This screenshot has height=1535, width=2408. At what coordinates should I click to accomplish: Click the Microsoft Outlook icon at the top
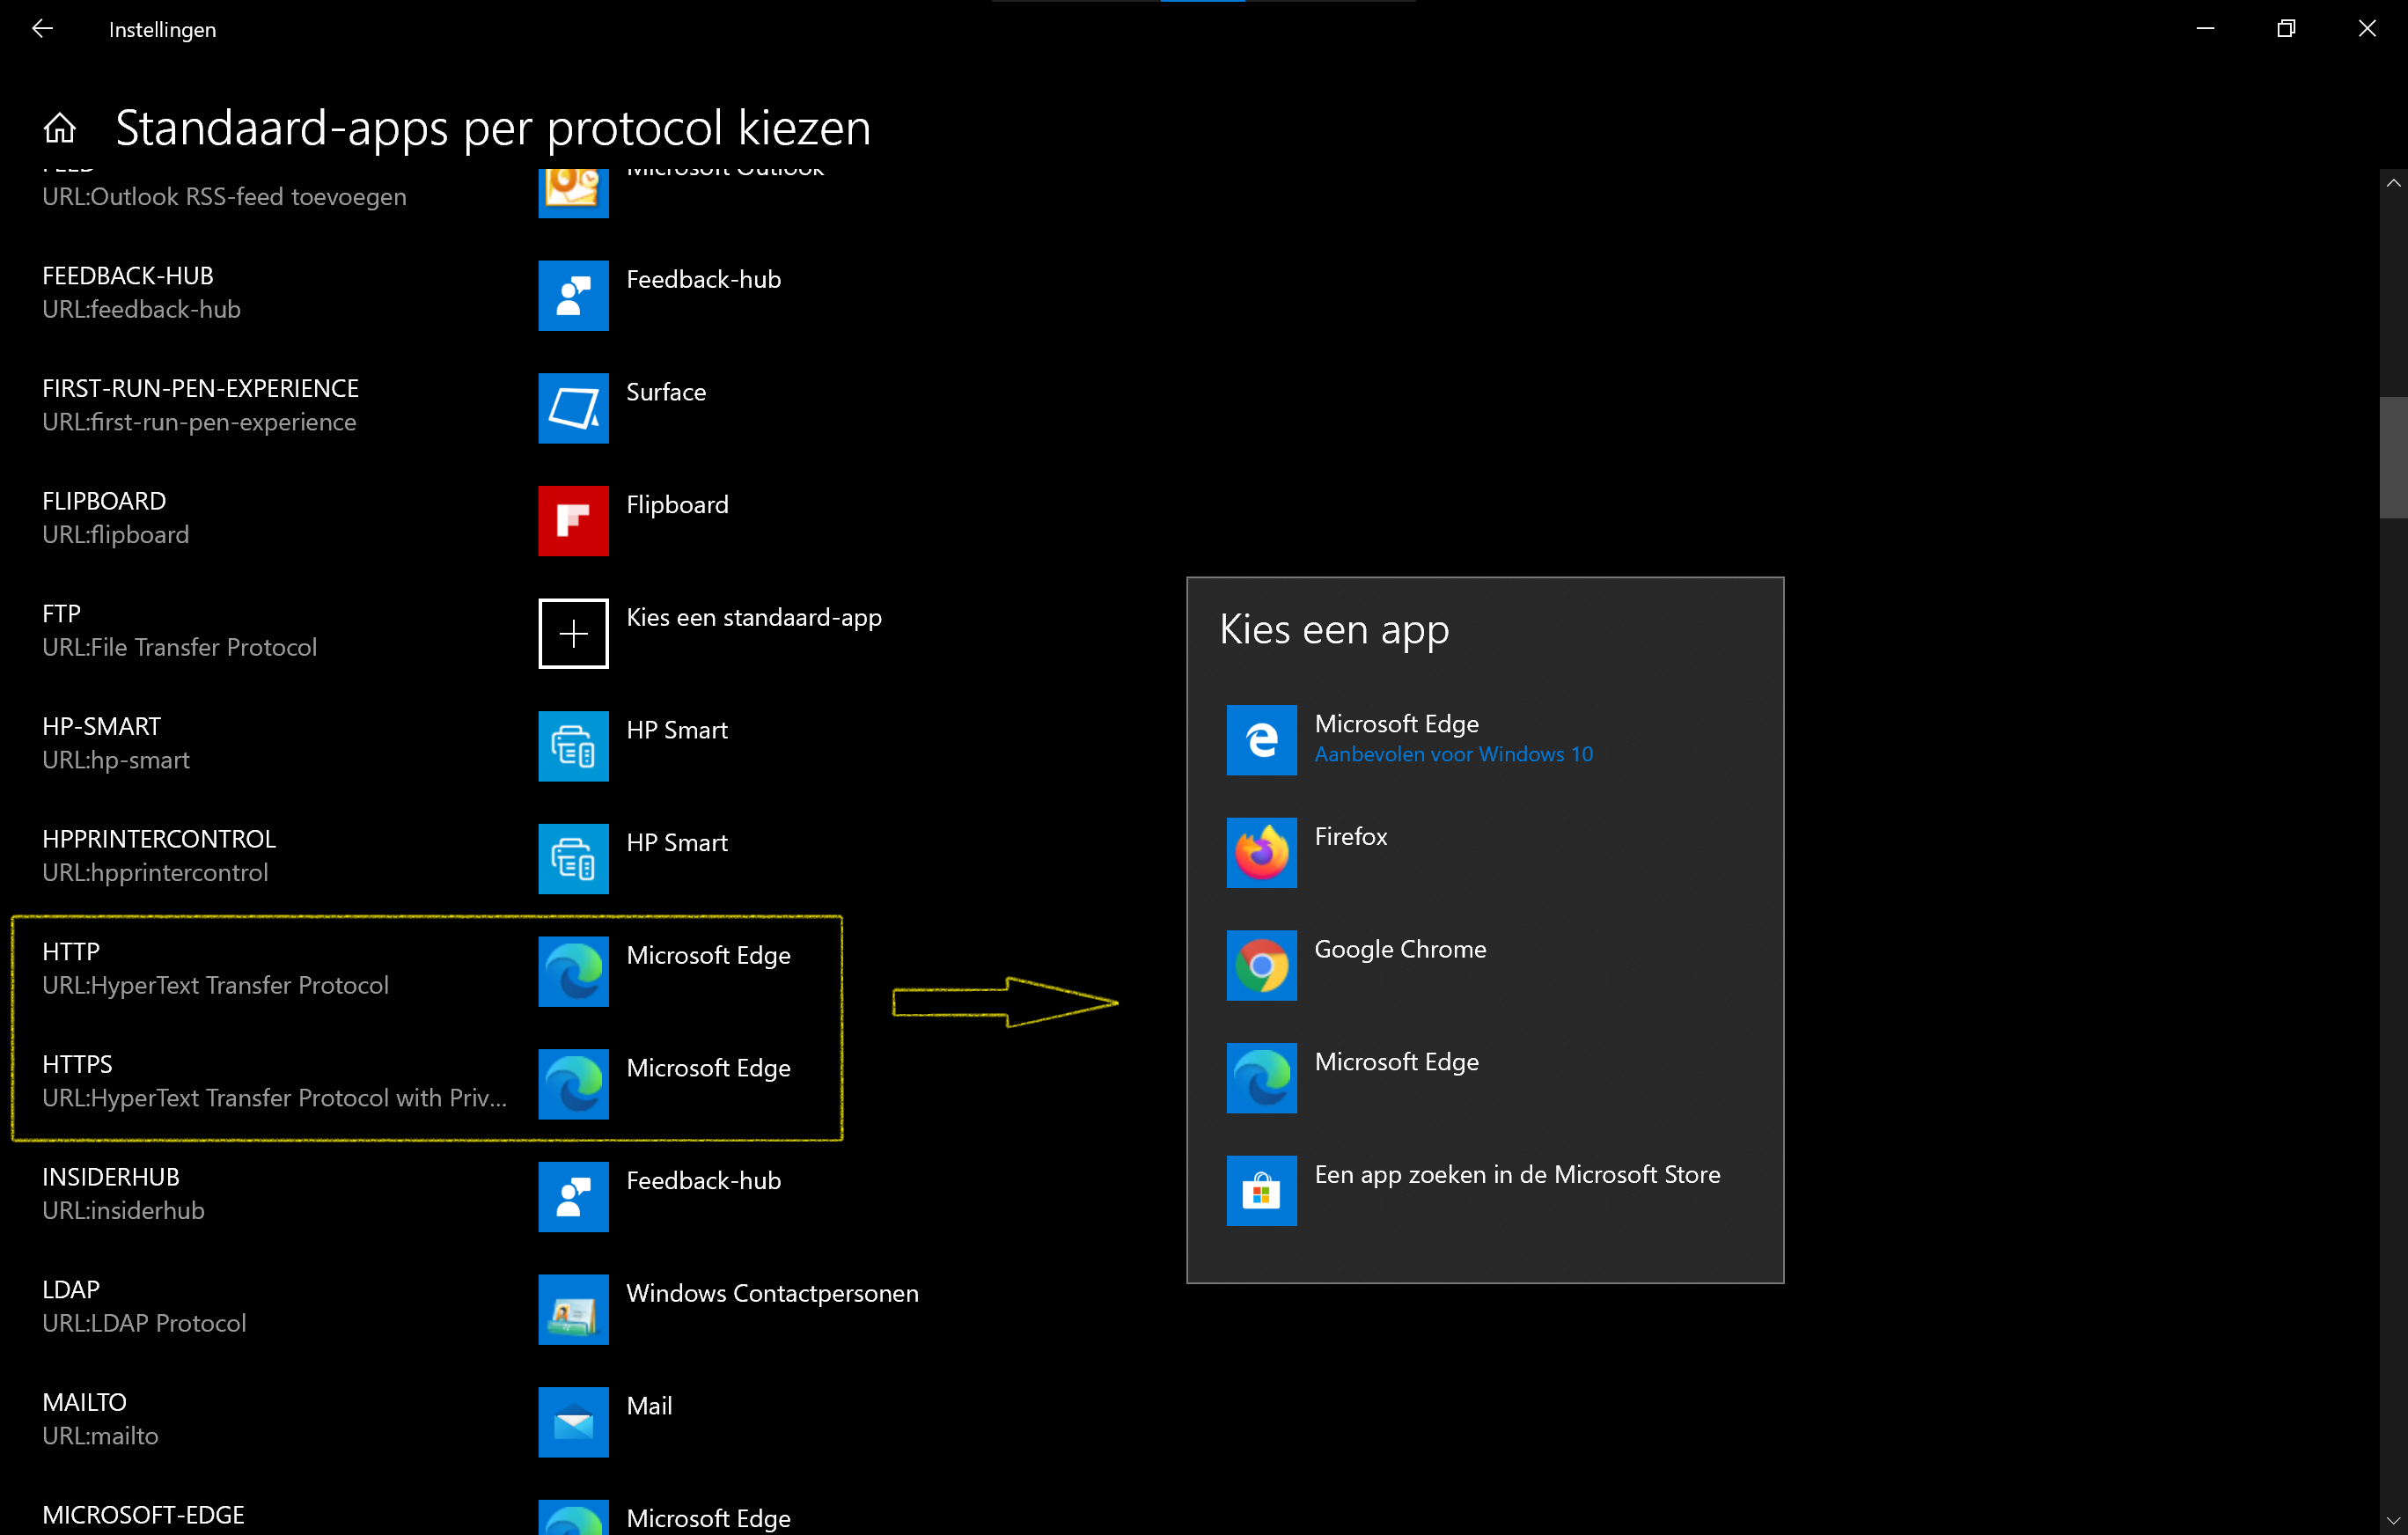[x=573, y=188]
